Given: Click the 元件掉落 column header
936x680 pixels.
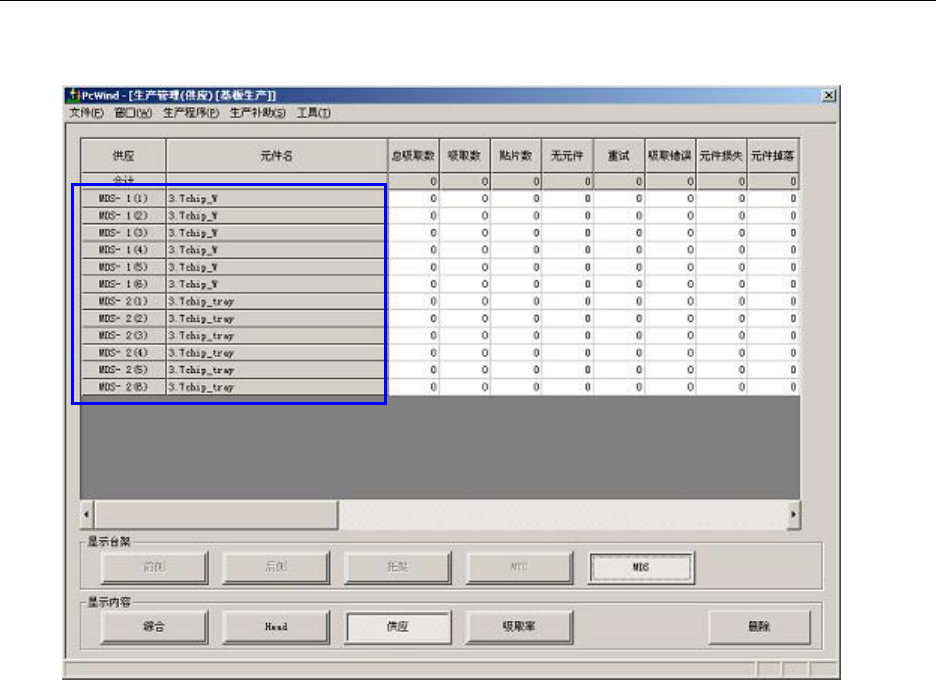Looking at the screenshot, I should [772, 156].
